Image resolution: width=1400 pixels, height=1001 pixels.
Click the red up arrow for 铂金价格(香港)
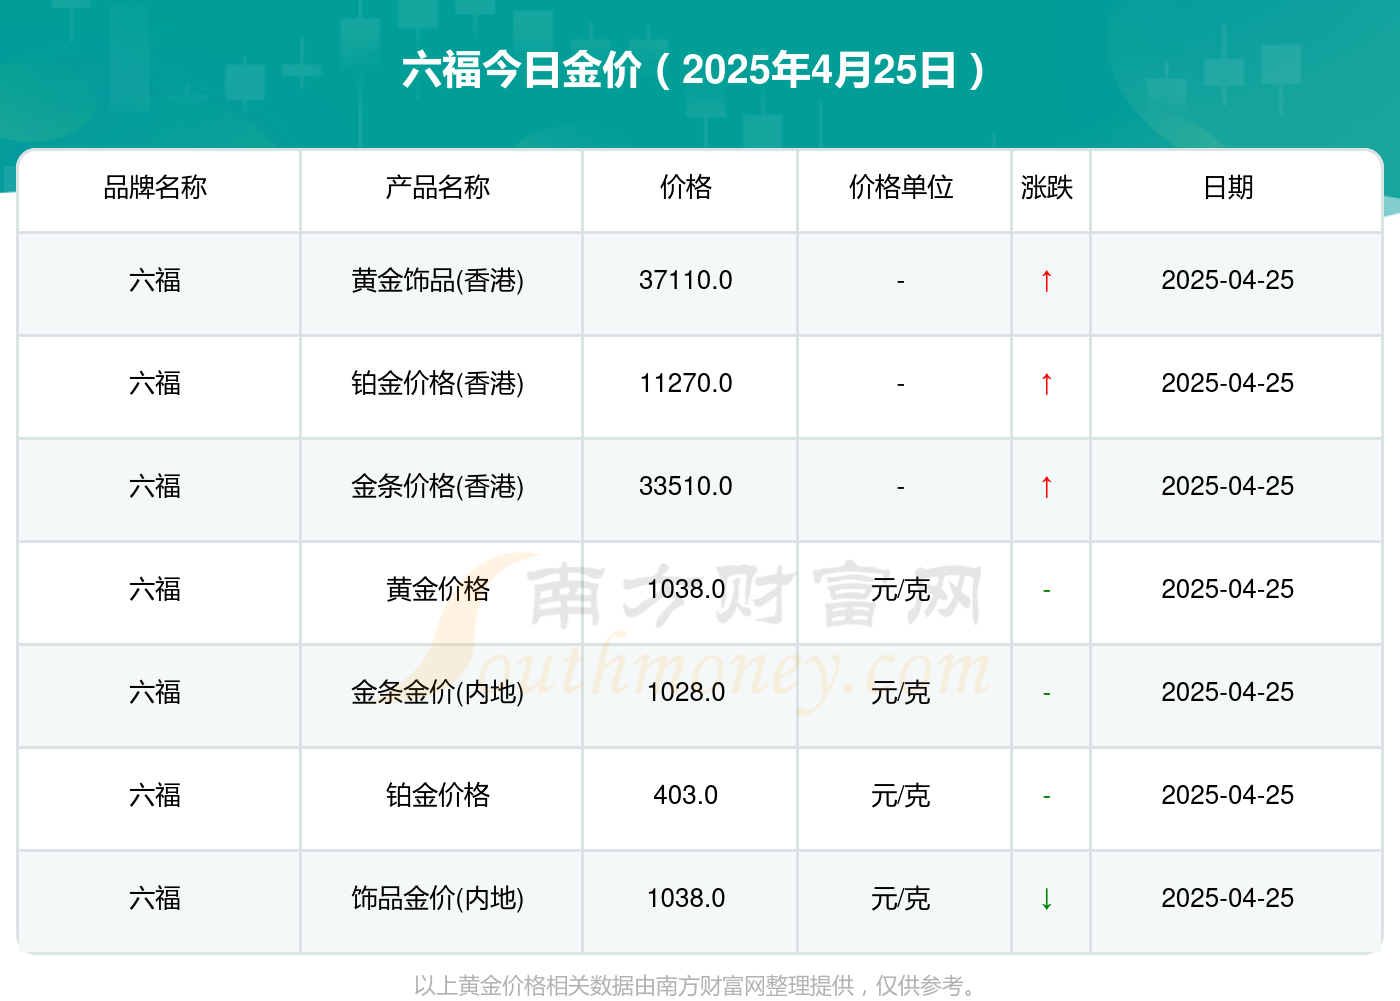pyautogui.click(x=1047, y=383)
